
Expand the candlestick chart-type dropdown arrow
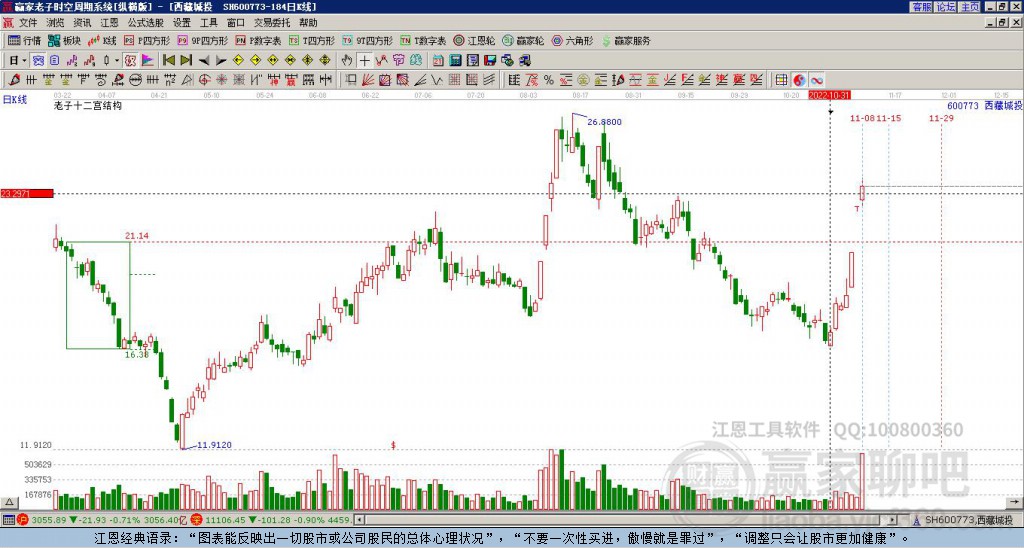(117, 61)
